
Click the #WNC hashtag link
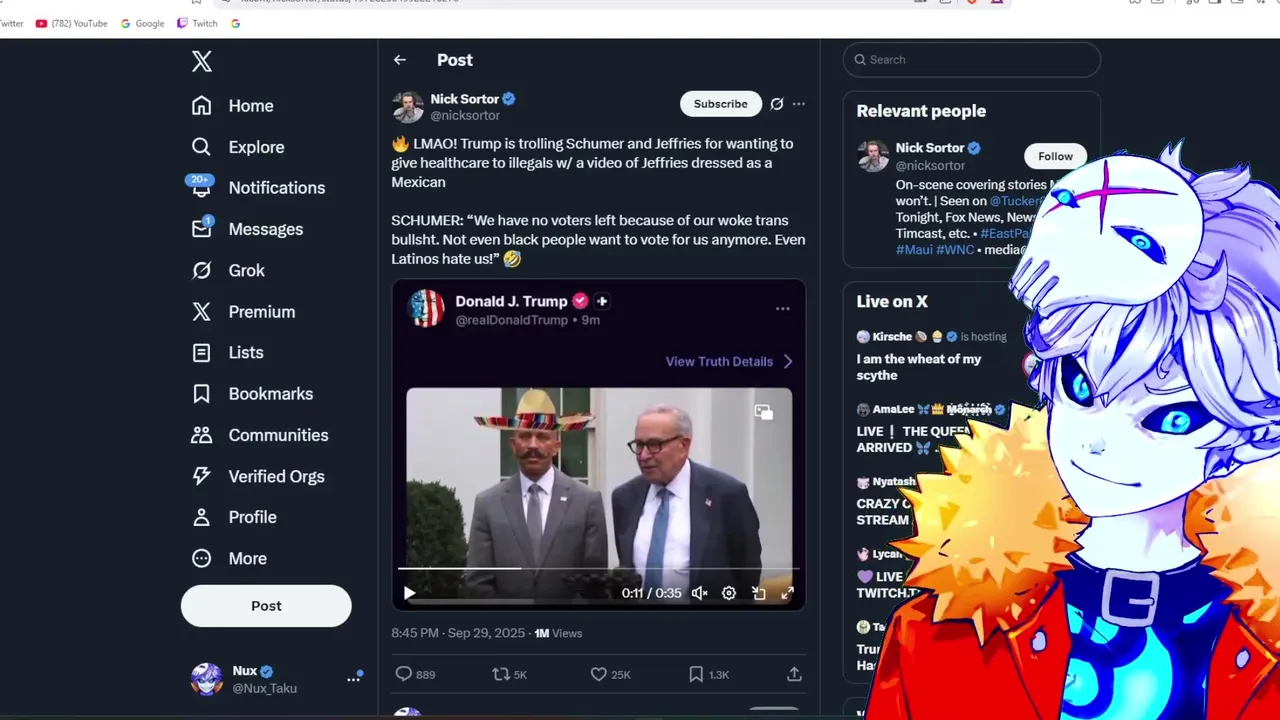[955, 250]
